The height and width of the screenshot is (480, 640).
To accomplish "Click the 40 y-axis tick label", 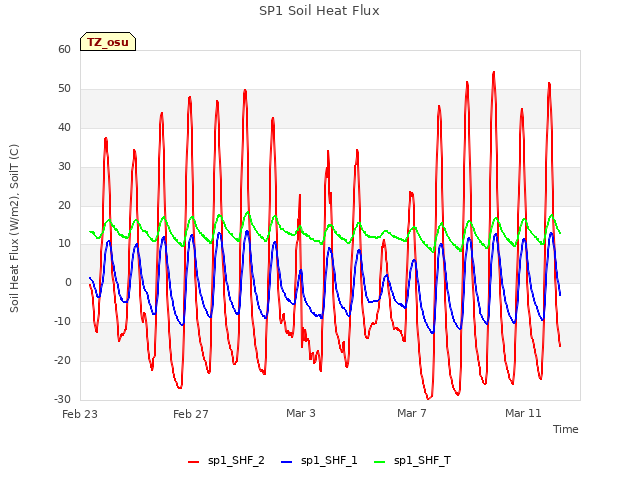I will (64, 128).
